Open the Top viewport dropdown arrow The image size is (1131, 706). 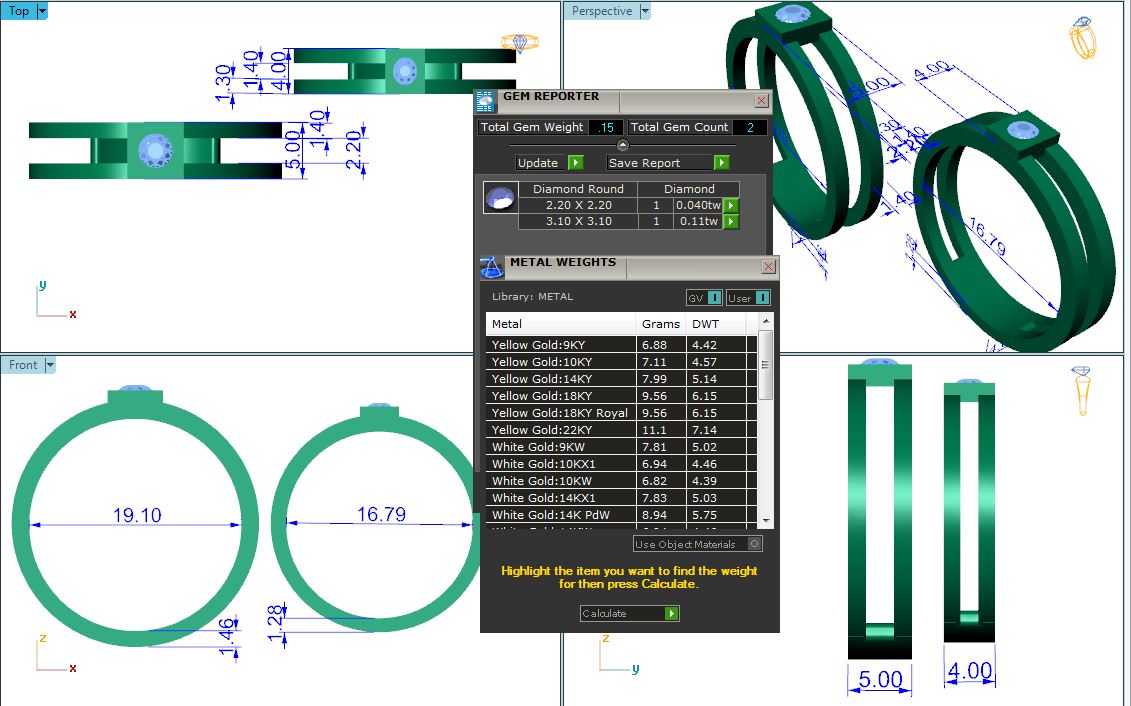pyautogui.click(x=42, y=11)
